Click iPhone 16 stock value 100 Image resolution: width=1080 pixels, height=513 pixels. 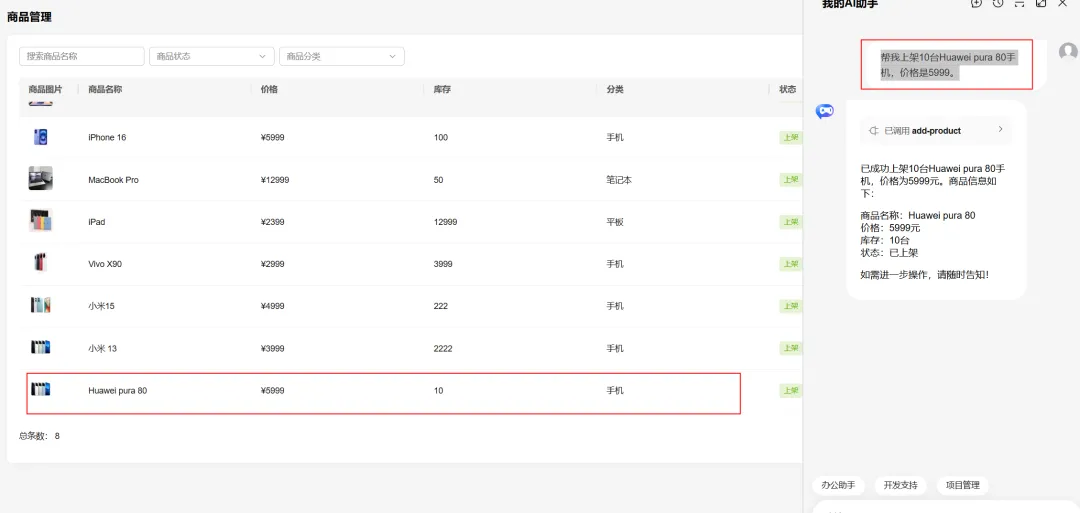coord(441,137)
